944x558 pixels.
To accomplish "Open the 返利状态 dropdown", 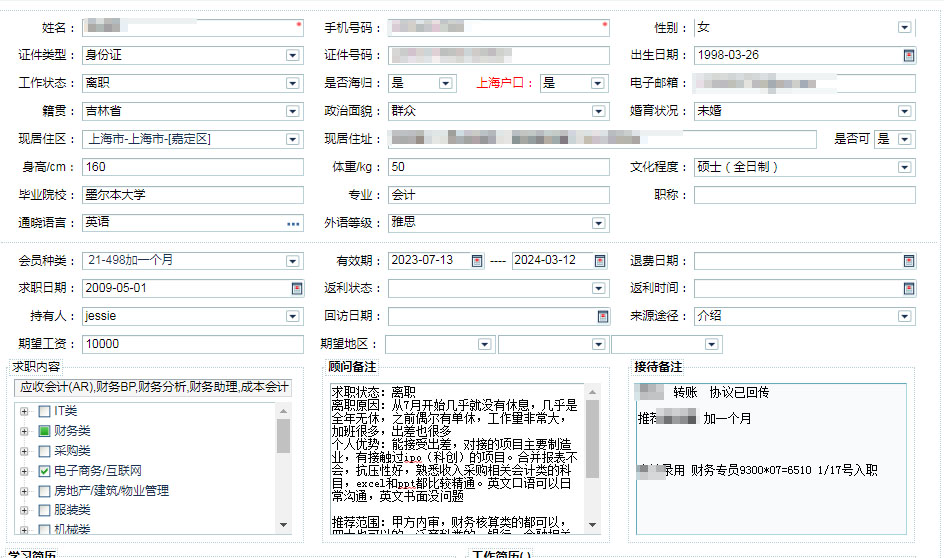I will tap(598, 288).
